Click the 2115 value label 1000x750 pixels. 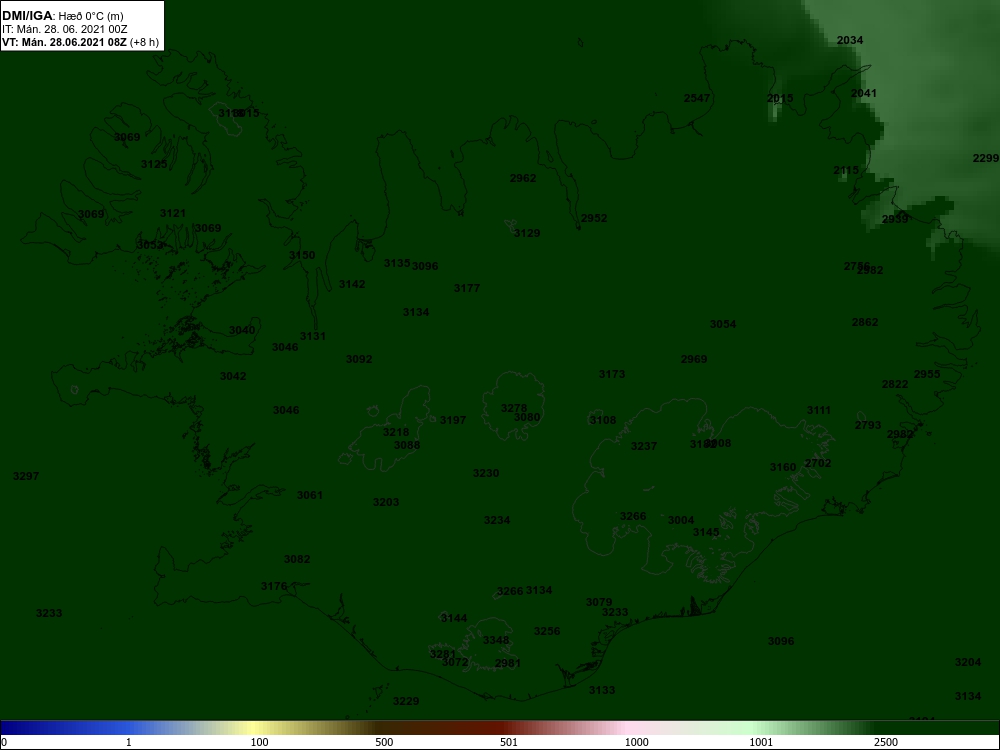point(846,170)
